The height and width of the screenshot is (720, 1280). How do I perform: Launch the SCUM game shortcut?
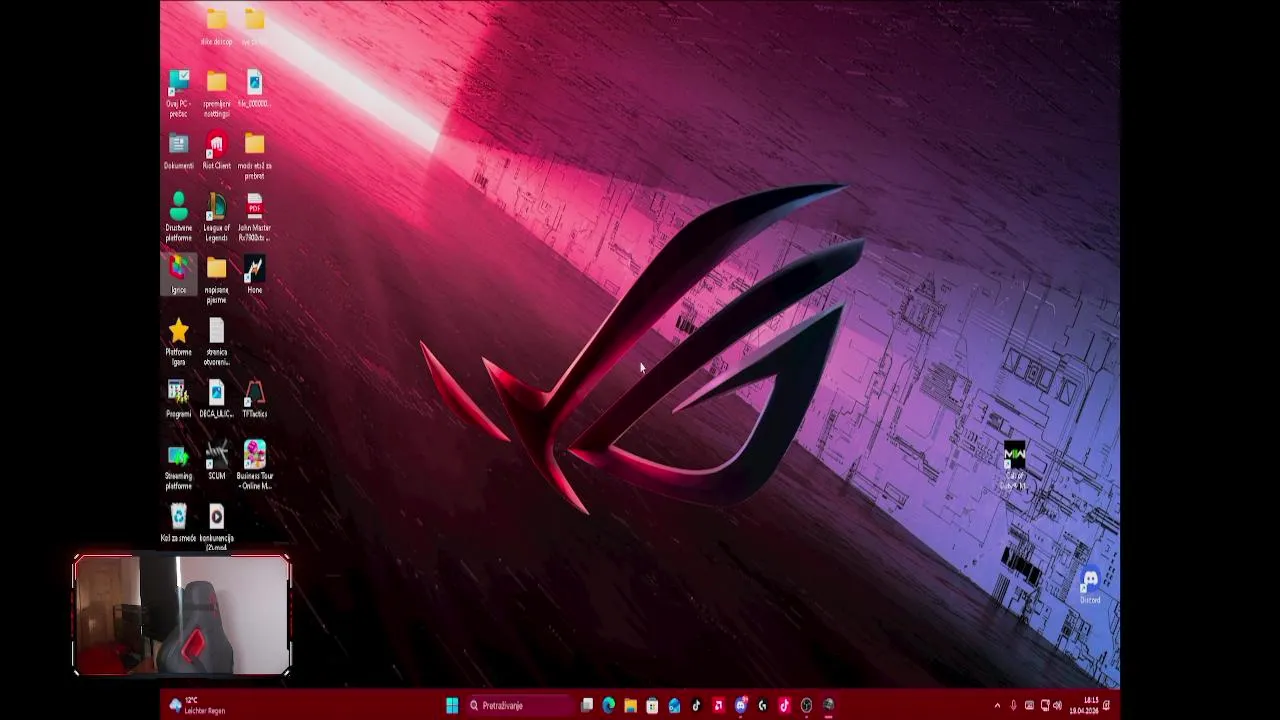pos(216,461)
